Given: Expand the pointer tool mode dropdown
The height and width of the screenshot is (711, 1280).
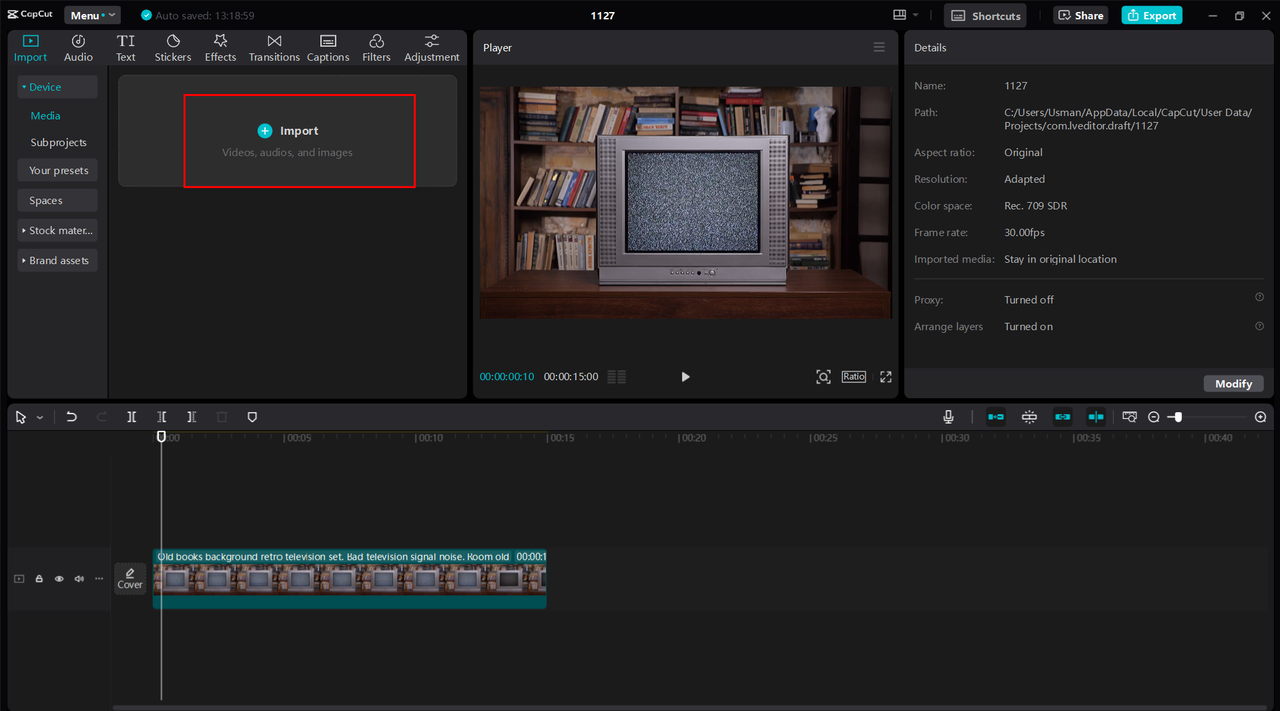Looking at the screenshot, I should click(x=40, y=418).
